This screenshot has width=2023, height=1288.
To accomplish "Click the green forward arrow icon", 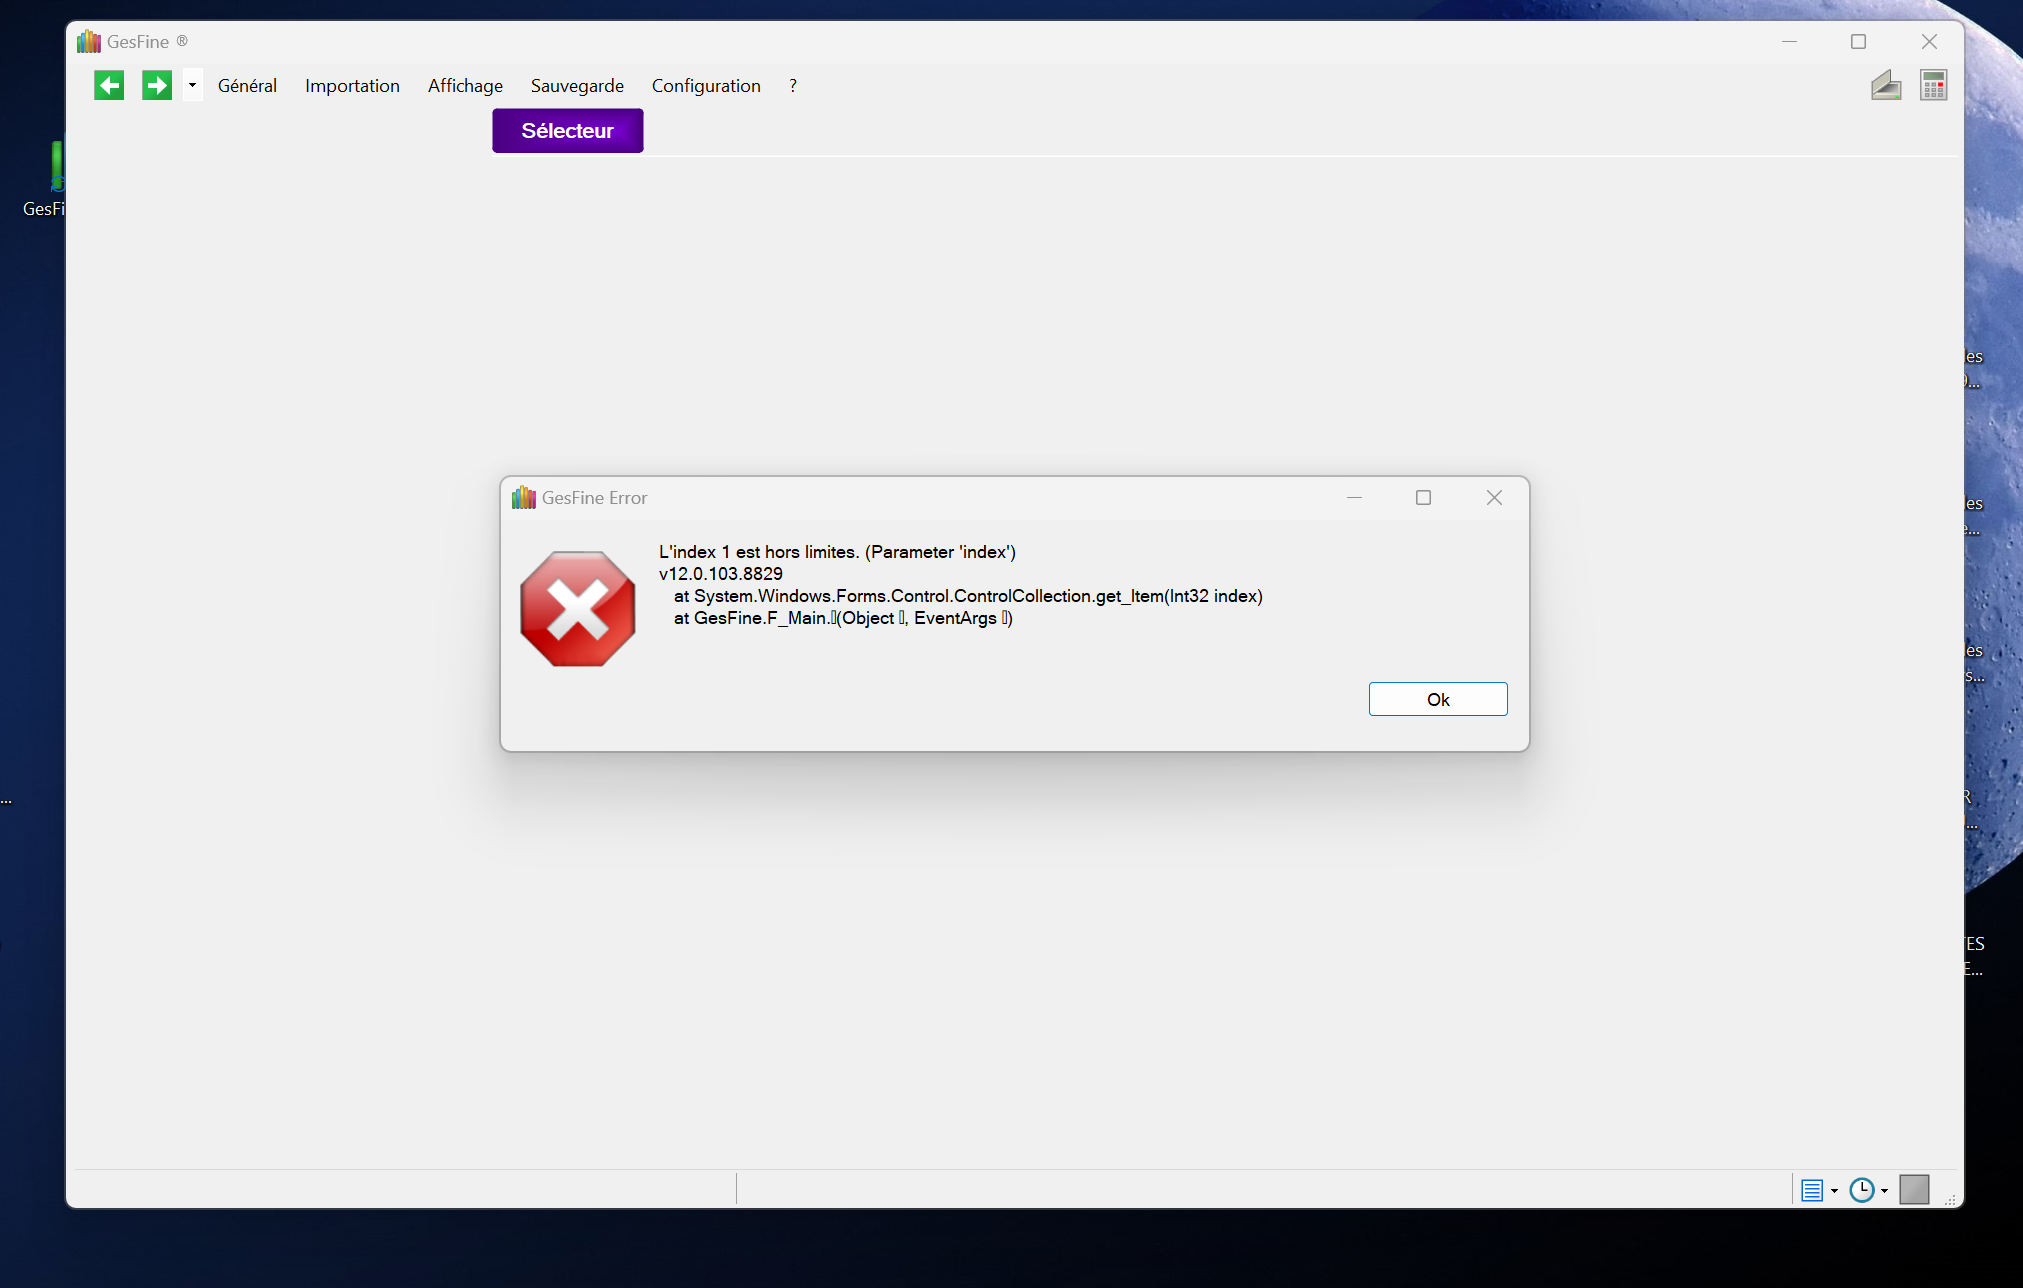I will click(157, 86).
